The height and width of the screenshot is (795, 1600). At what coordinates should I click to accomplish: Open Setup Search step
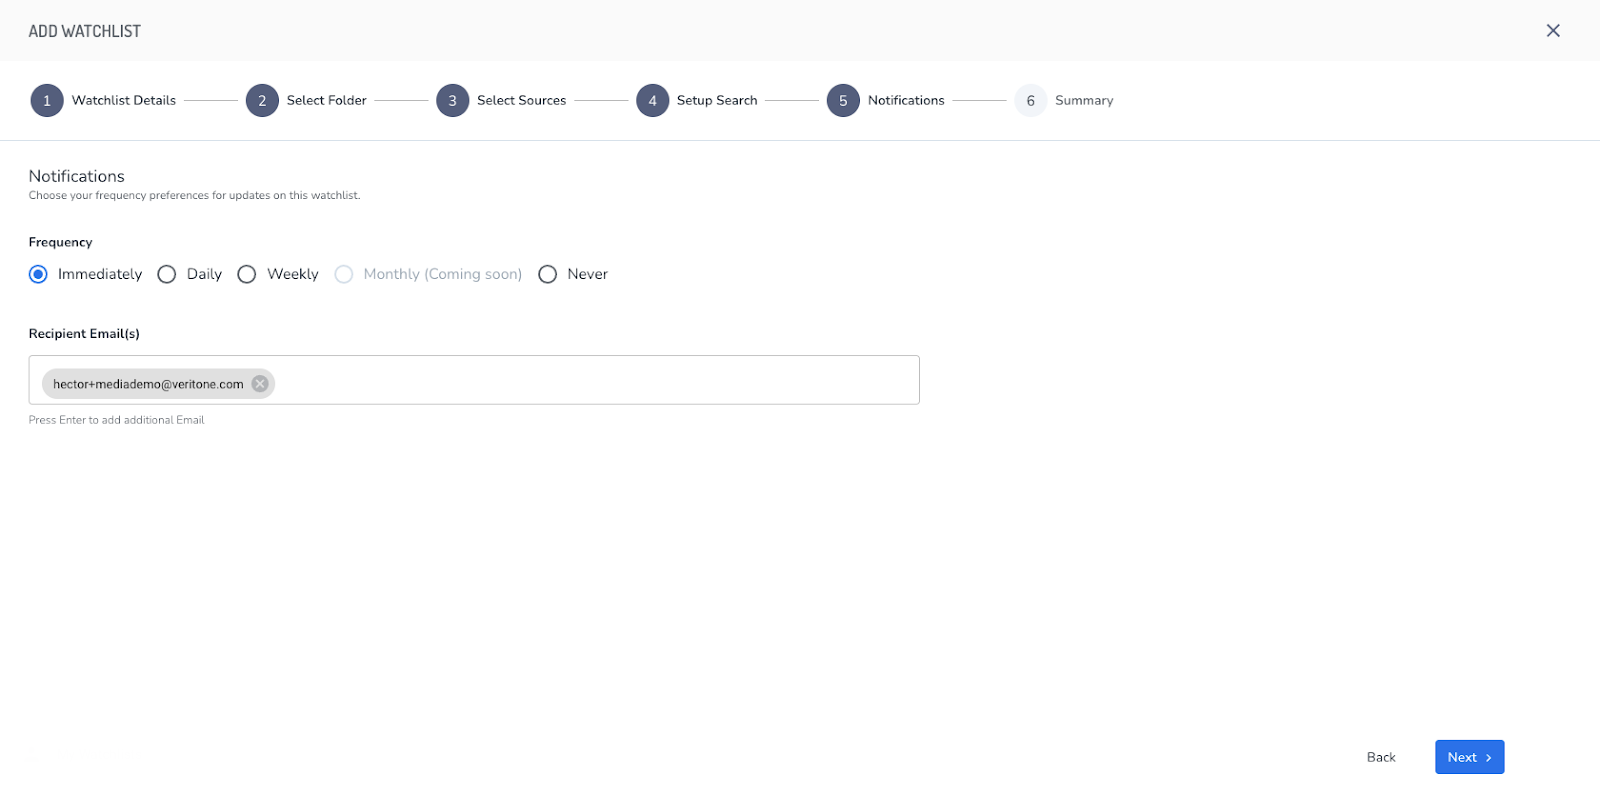click(717, 100)
